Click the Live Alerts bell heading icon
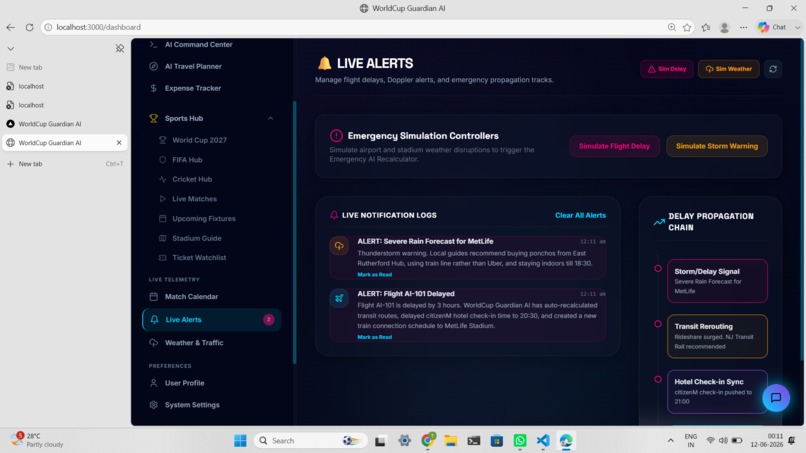806x453 pixels. tap(324, 63)
